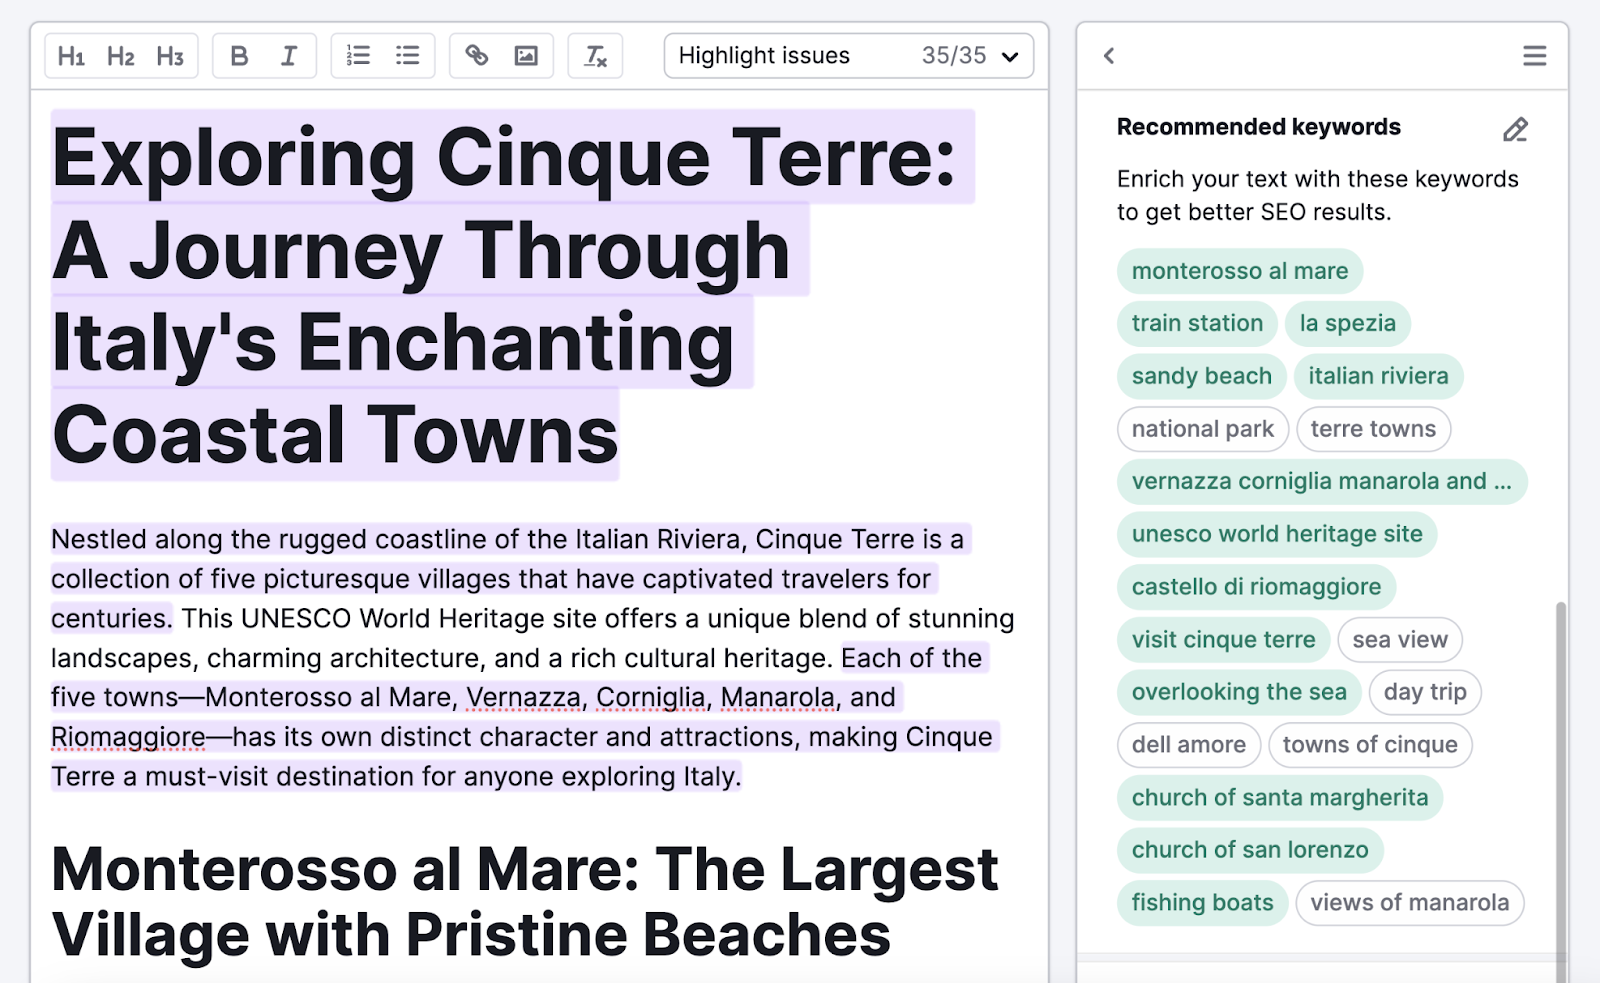1600x983 pixels.
Task: Collapse the sidebar with the back chevron
Action: (1108, 57)
